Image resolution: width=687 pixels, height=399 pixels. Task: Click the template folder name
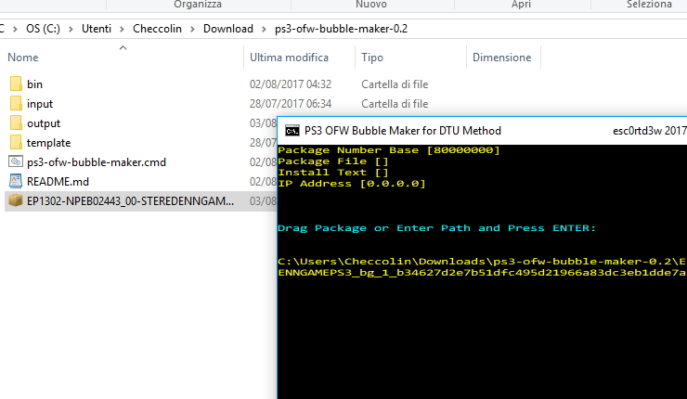[49, 143]
